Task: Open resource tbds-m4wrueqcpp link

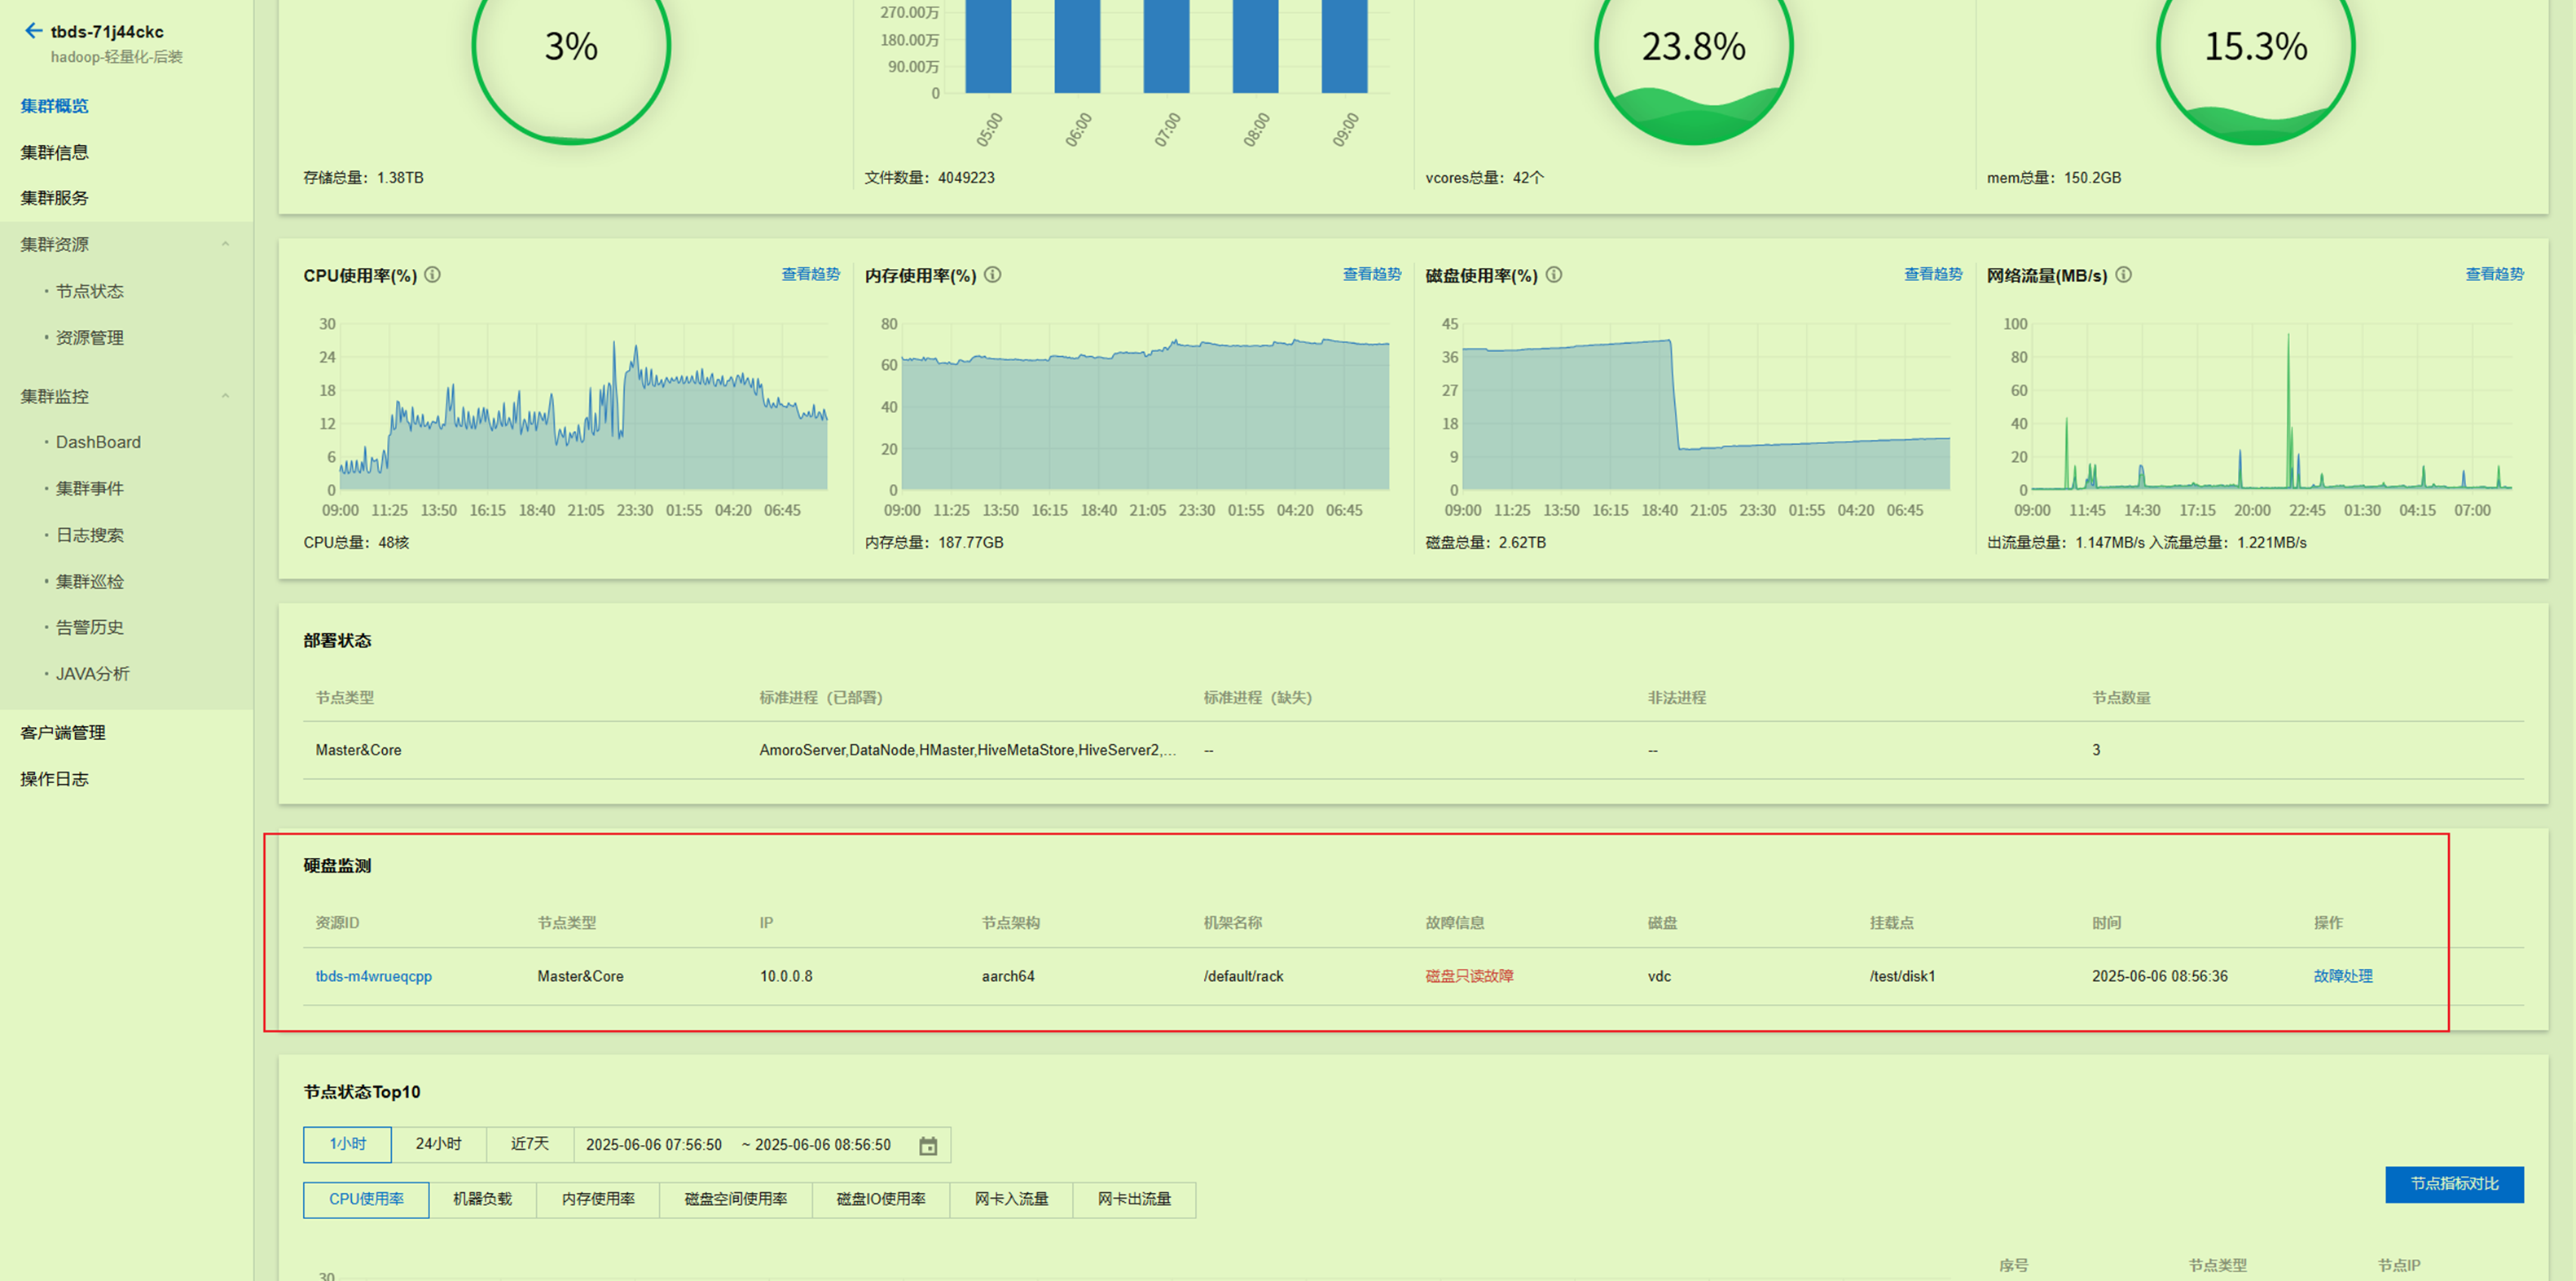Action: click(x=373, y=976)
